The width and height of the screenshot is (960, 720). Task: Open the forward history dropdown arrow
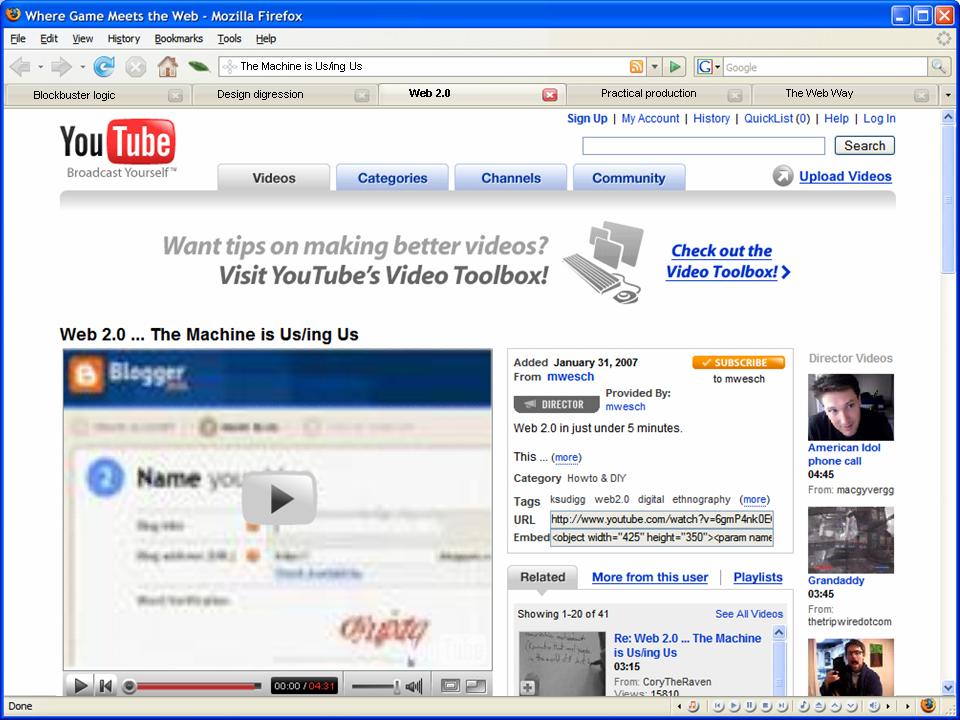[x=82, y=66]
